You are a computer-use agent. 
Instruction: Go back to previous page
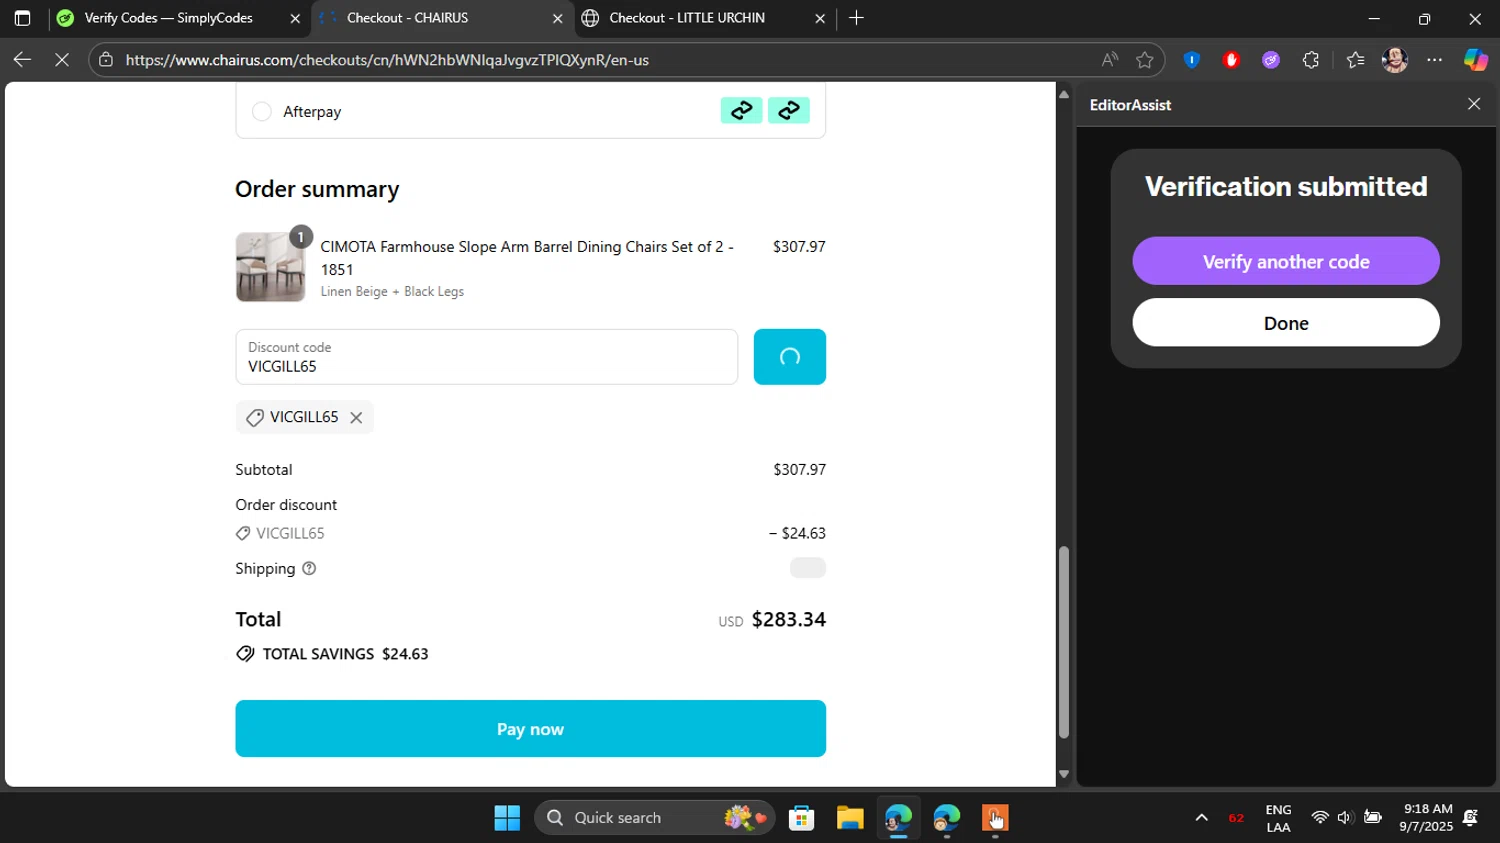coord(22,60)
